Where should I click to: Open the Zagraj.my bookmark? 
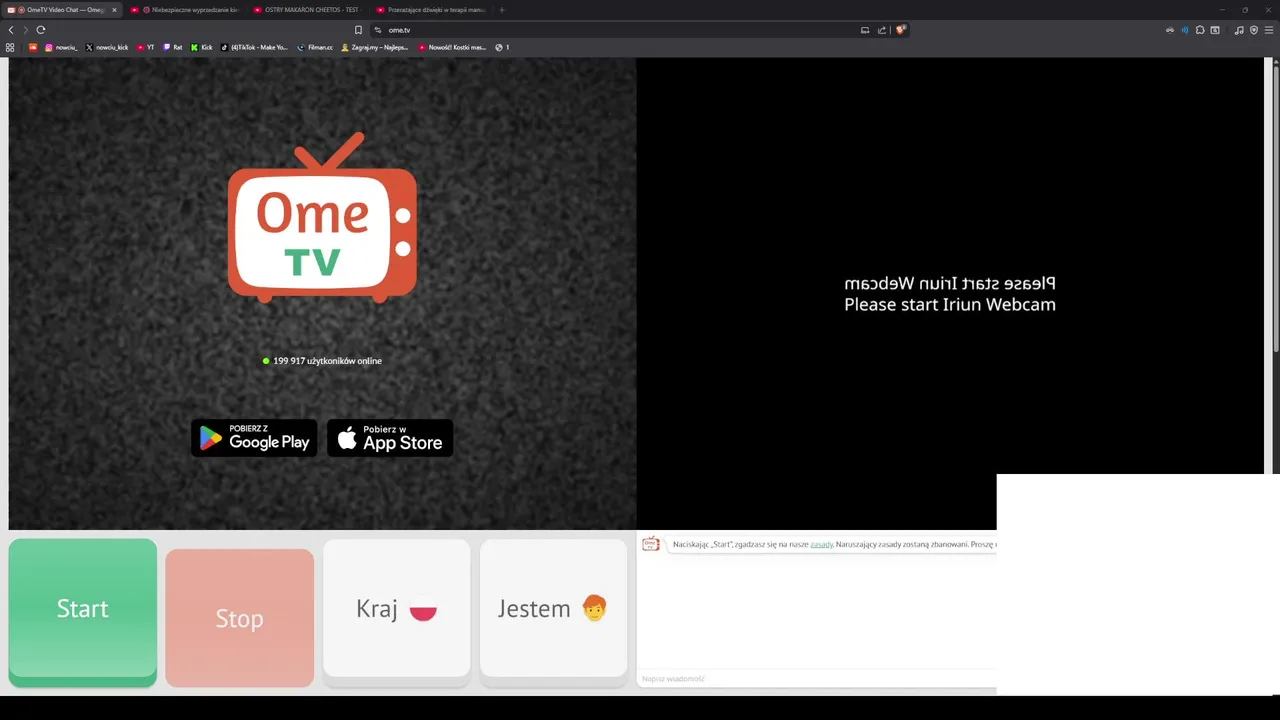point(375,47)
